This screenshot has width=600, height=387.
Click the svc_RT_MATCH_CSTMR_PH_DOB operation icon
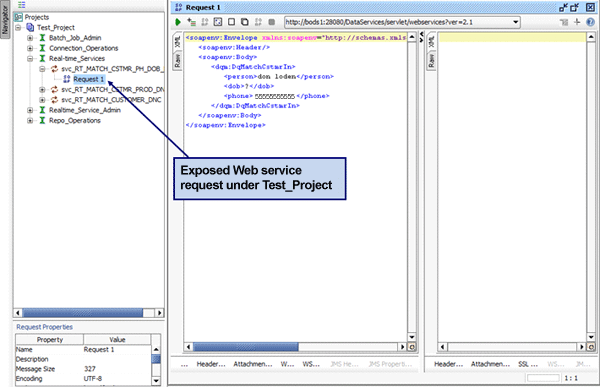[x=54, y=69]
